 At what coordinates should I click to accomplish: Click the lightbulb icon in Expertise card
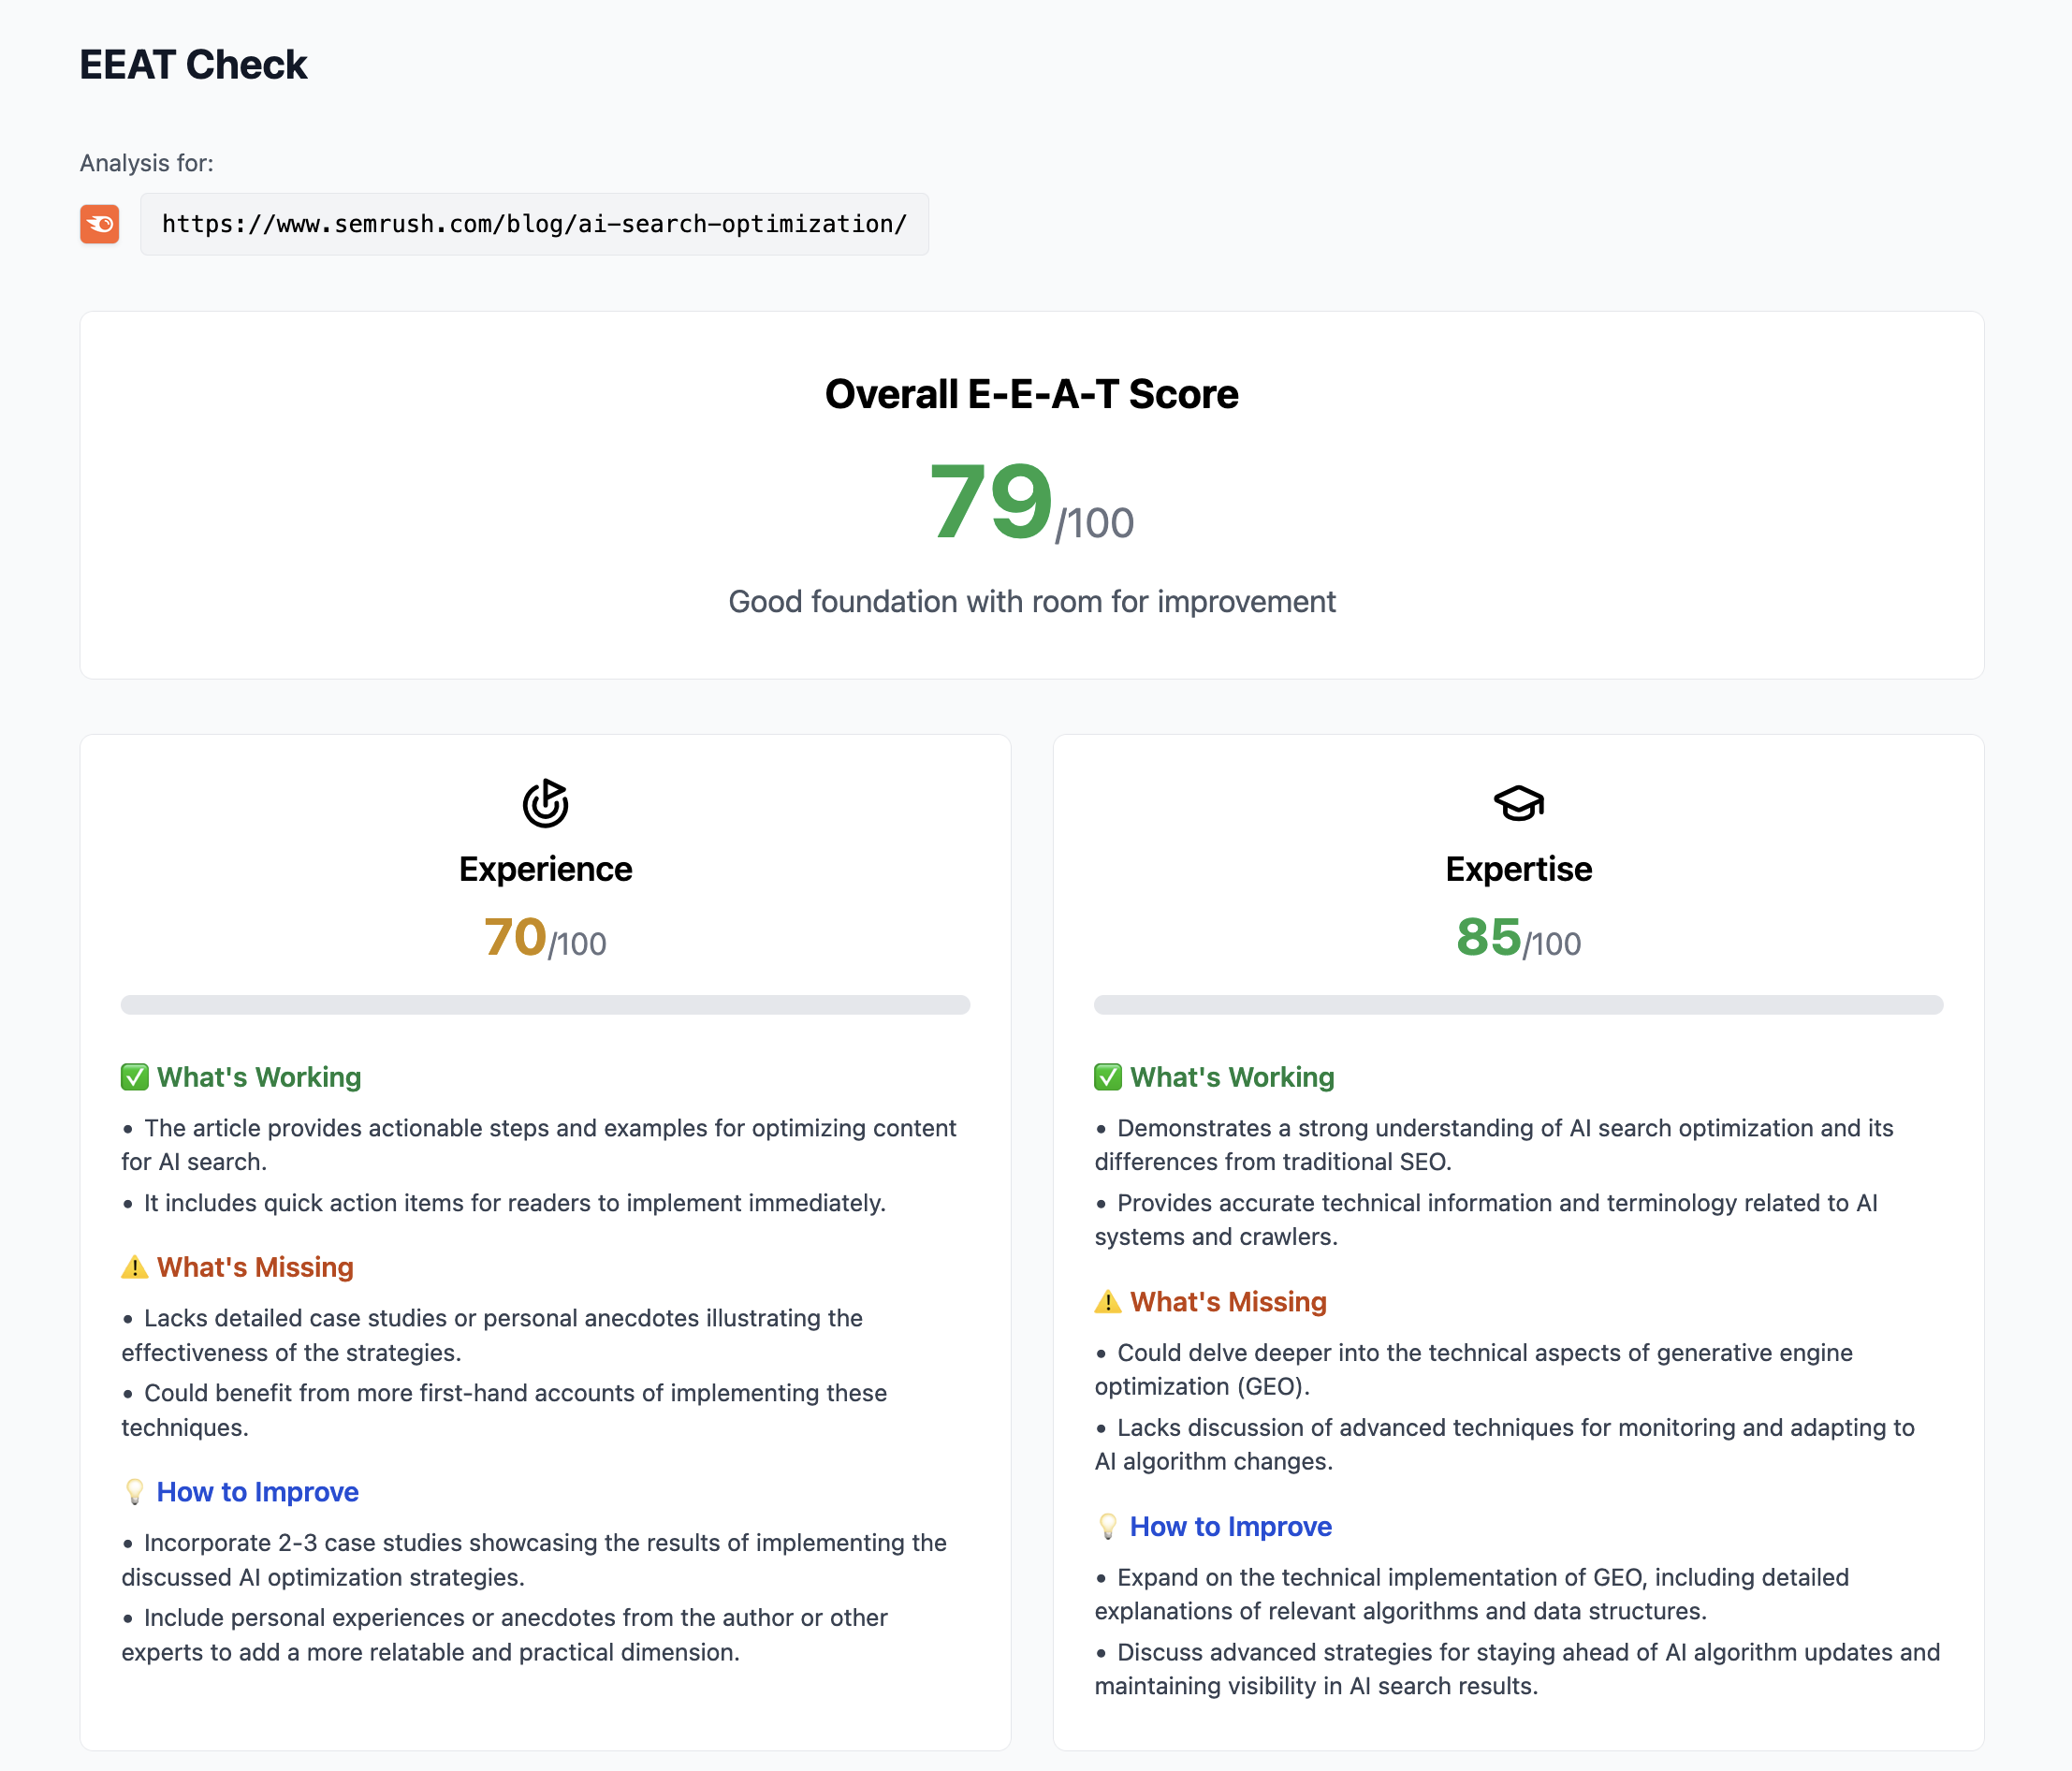click(1108, 1526)
